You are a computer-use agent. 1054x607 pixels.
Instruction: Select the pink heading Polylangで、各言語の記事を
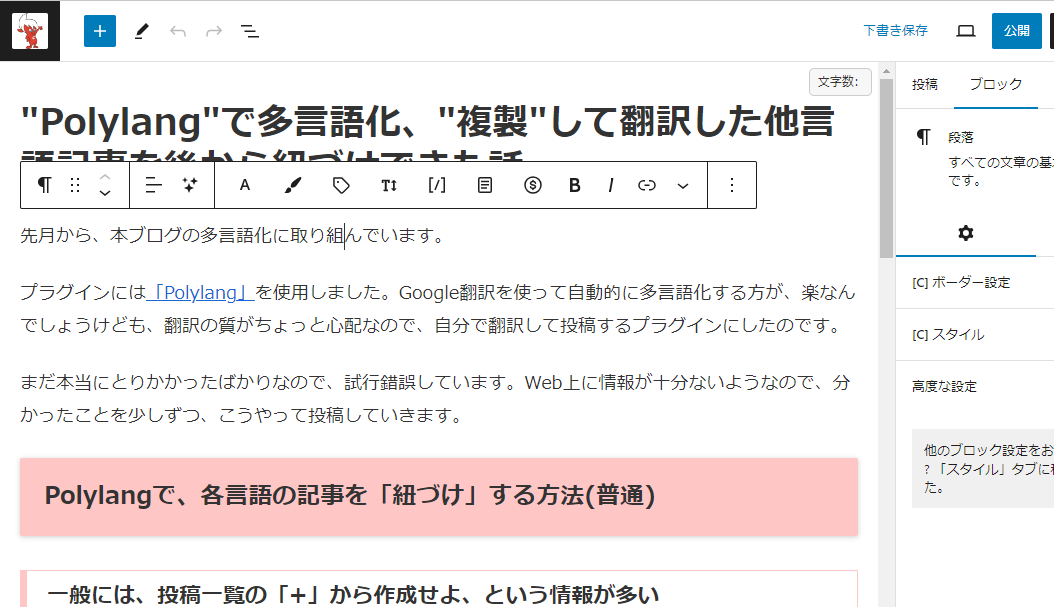pos(439,497)
